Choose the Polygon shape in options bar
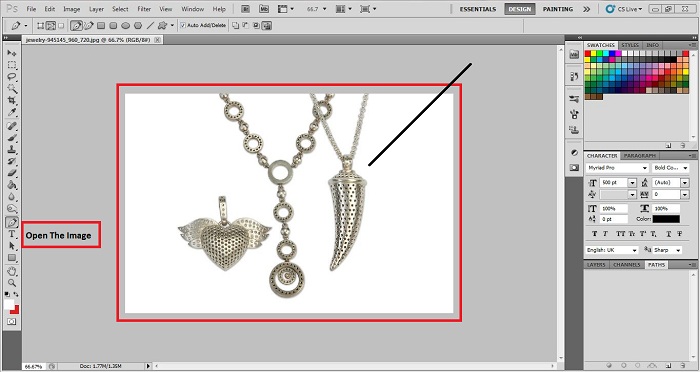Screen dimensions: 700x372 pyautogui.click(x=138, y=26)
